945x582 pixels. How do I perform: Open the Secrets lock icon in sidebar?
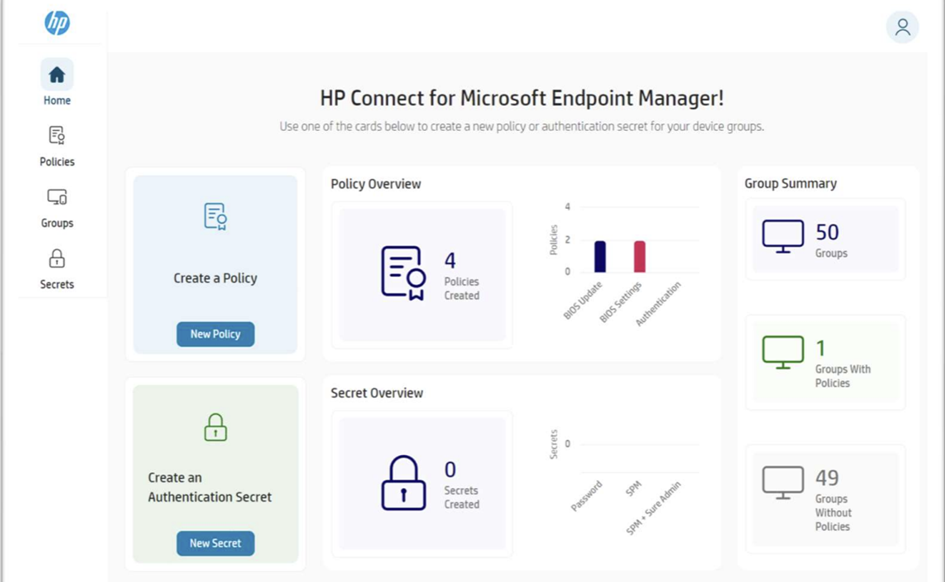pos(57,259)
